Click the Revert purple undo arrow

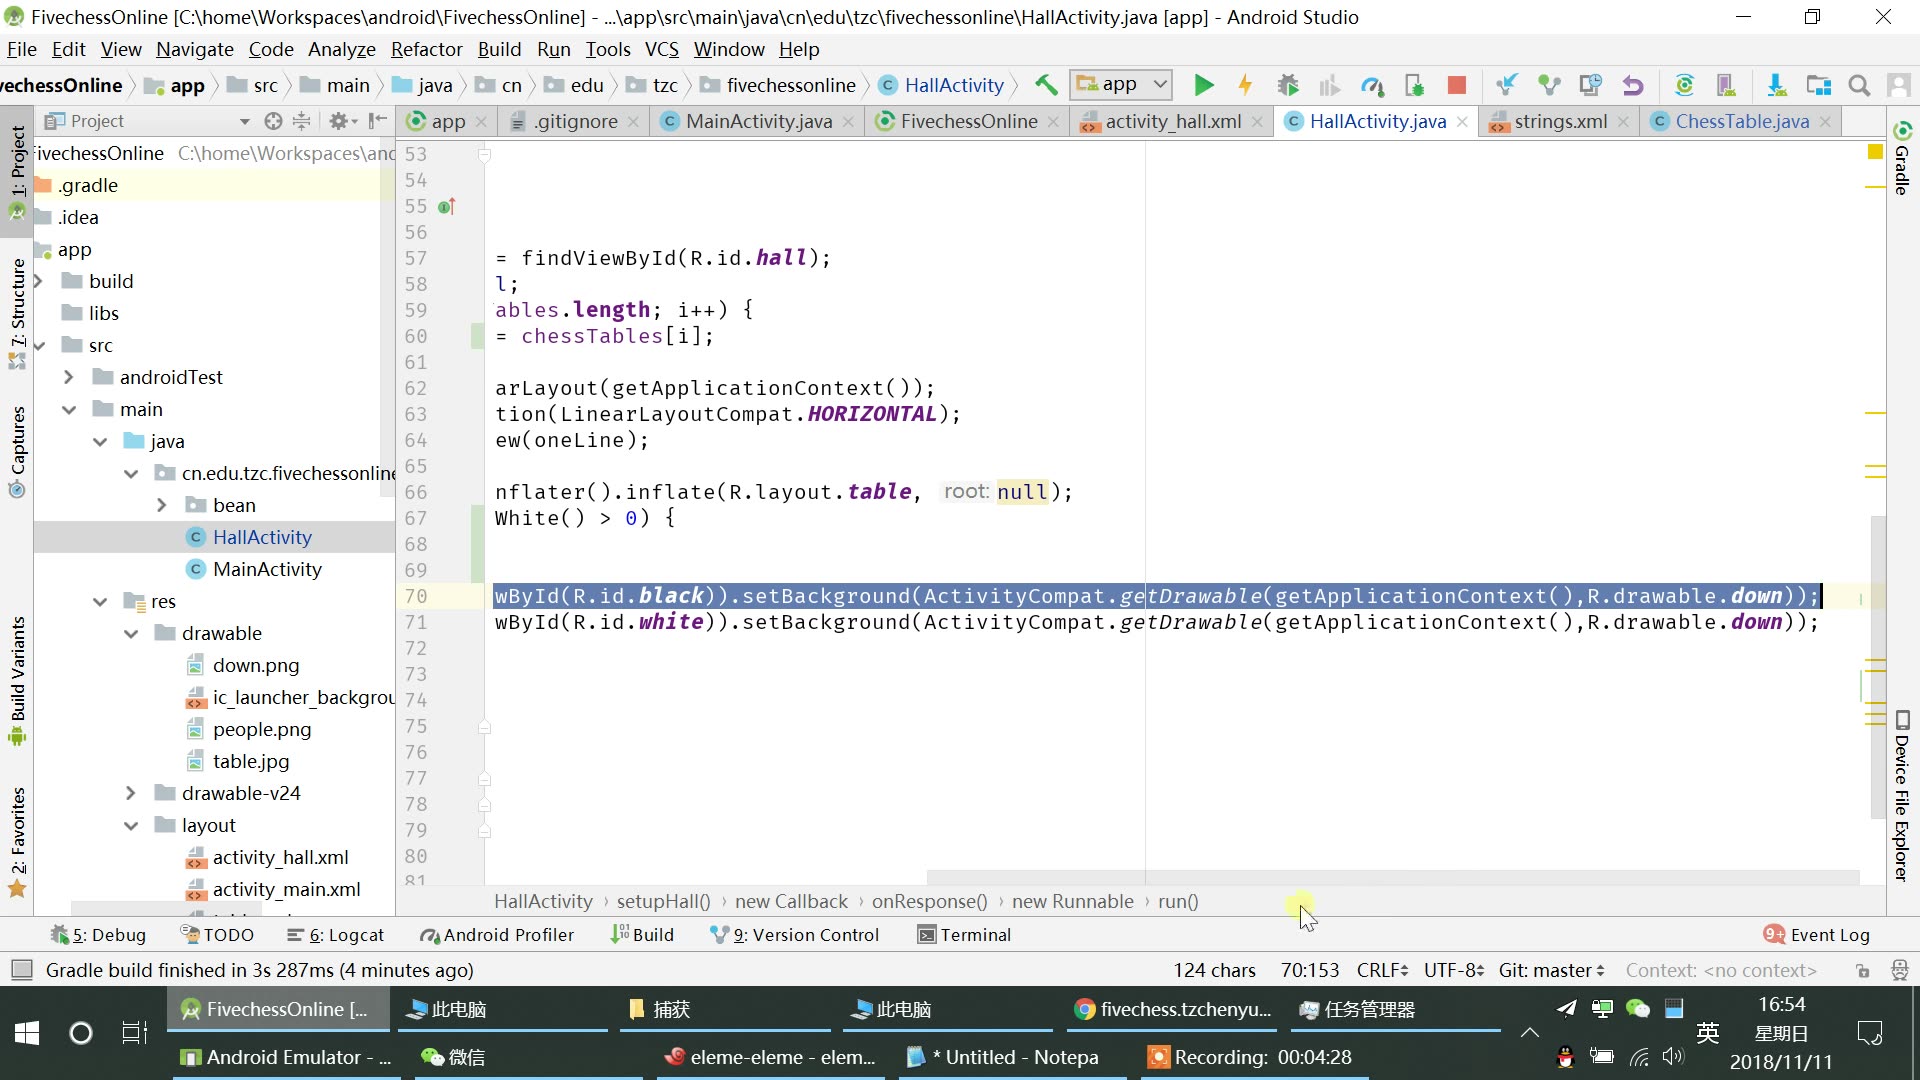tap(1633, 85)
